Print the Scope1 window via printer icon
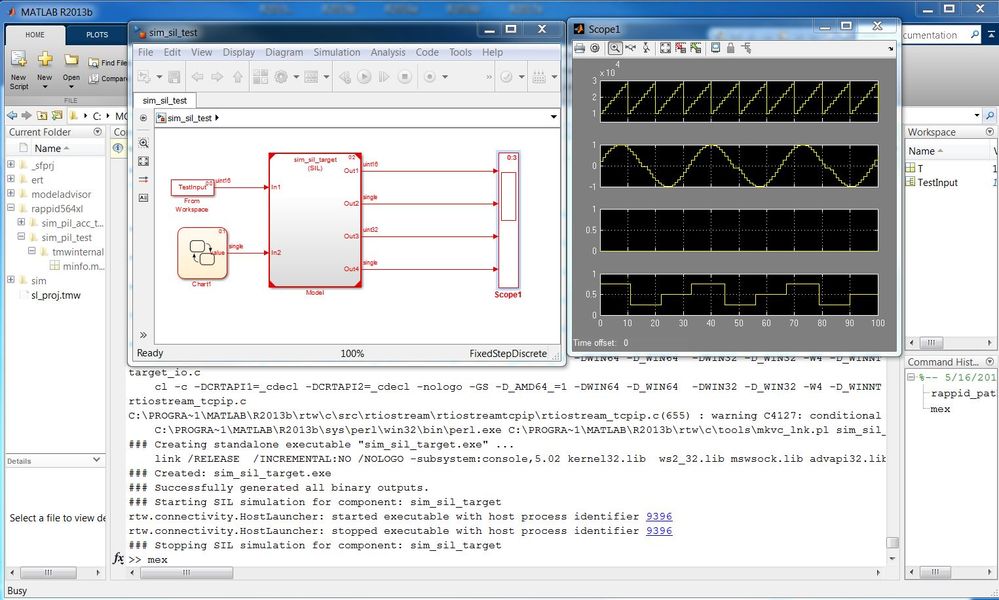Image resolution: width=999 pixels, height=600 pixels. (579, 48)
